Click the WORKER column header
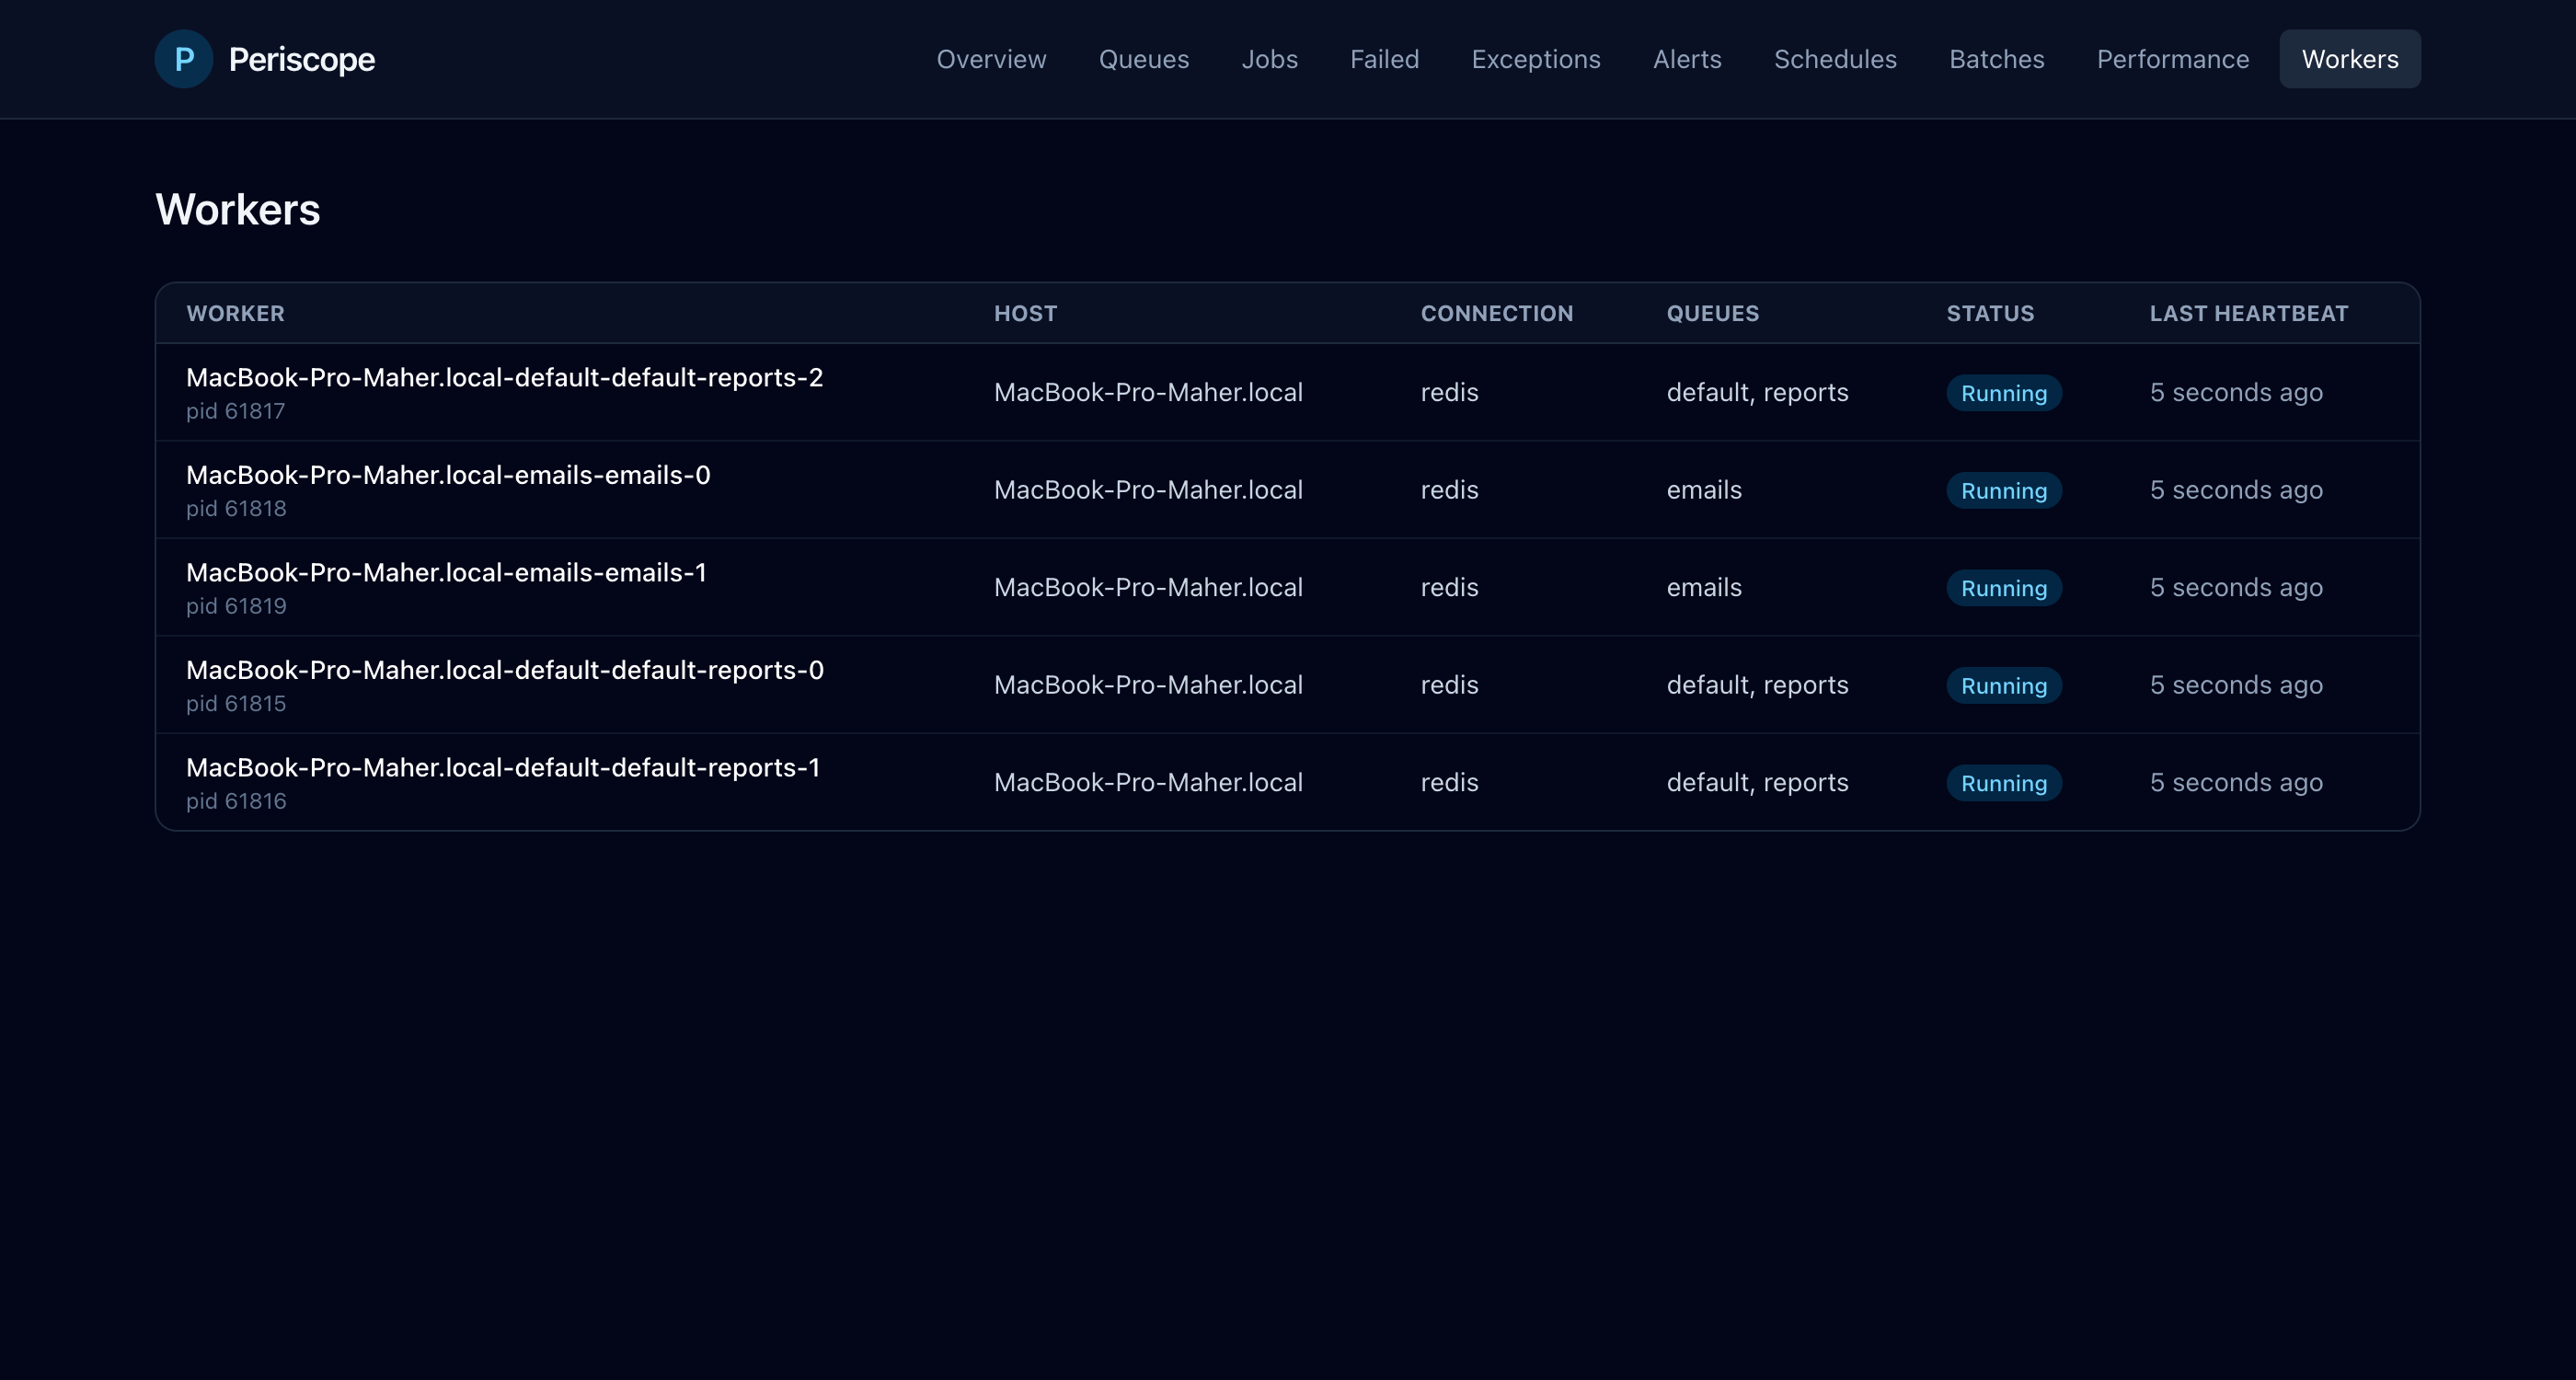This screenshot has width=2576, height=1380. click(x=235, y=313)
